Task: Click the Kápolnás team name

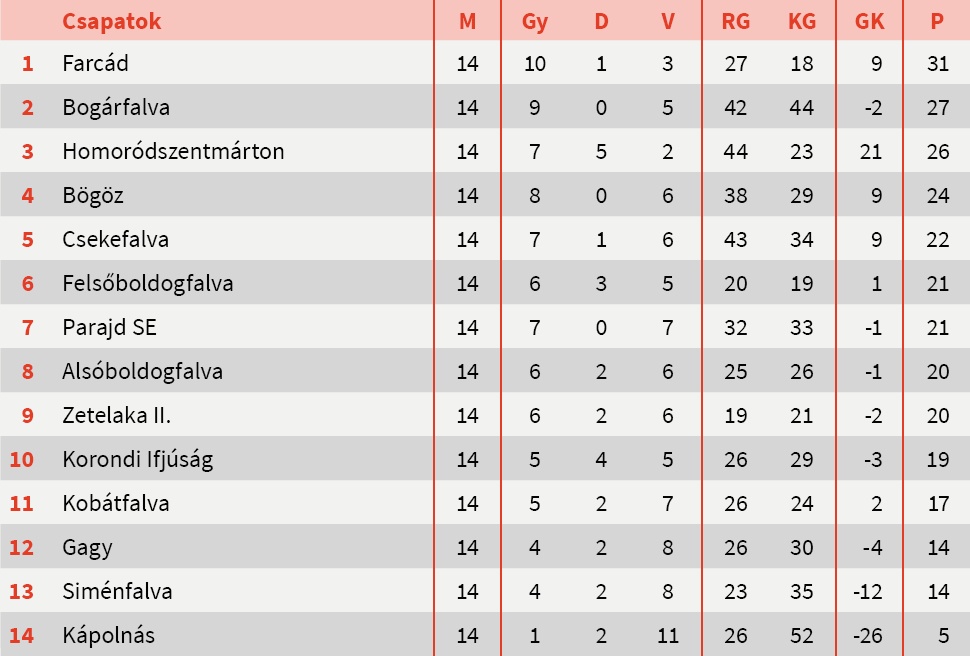Action: [108, 635]
